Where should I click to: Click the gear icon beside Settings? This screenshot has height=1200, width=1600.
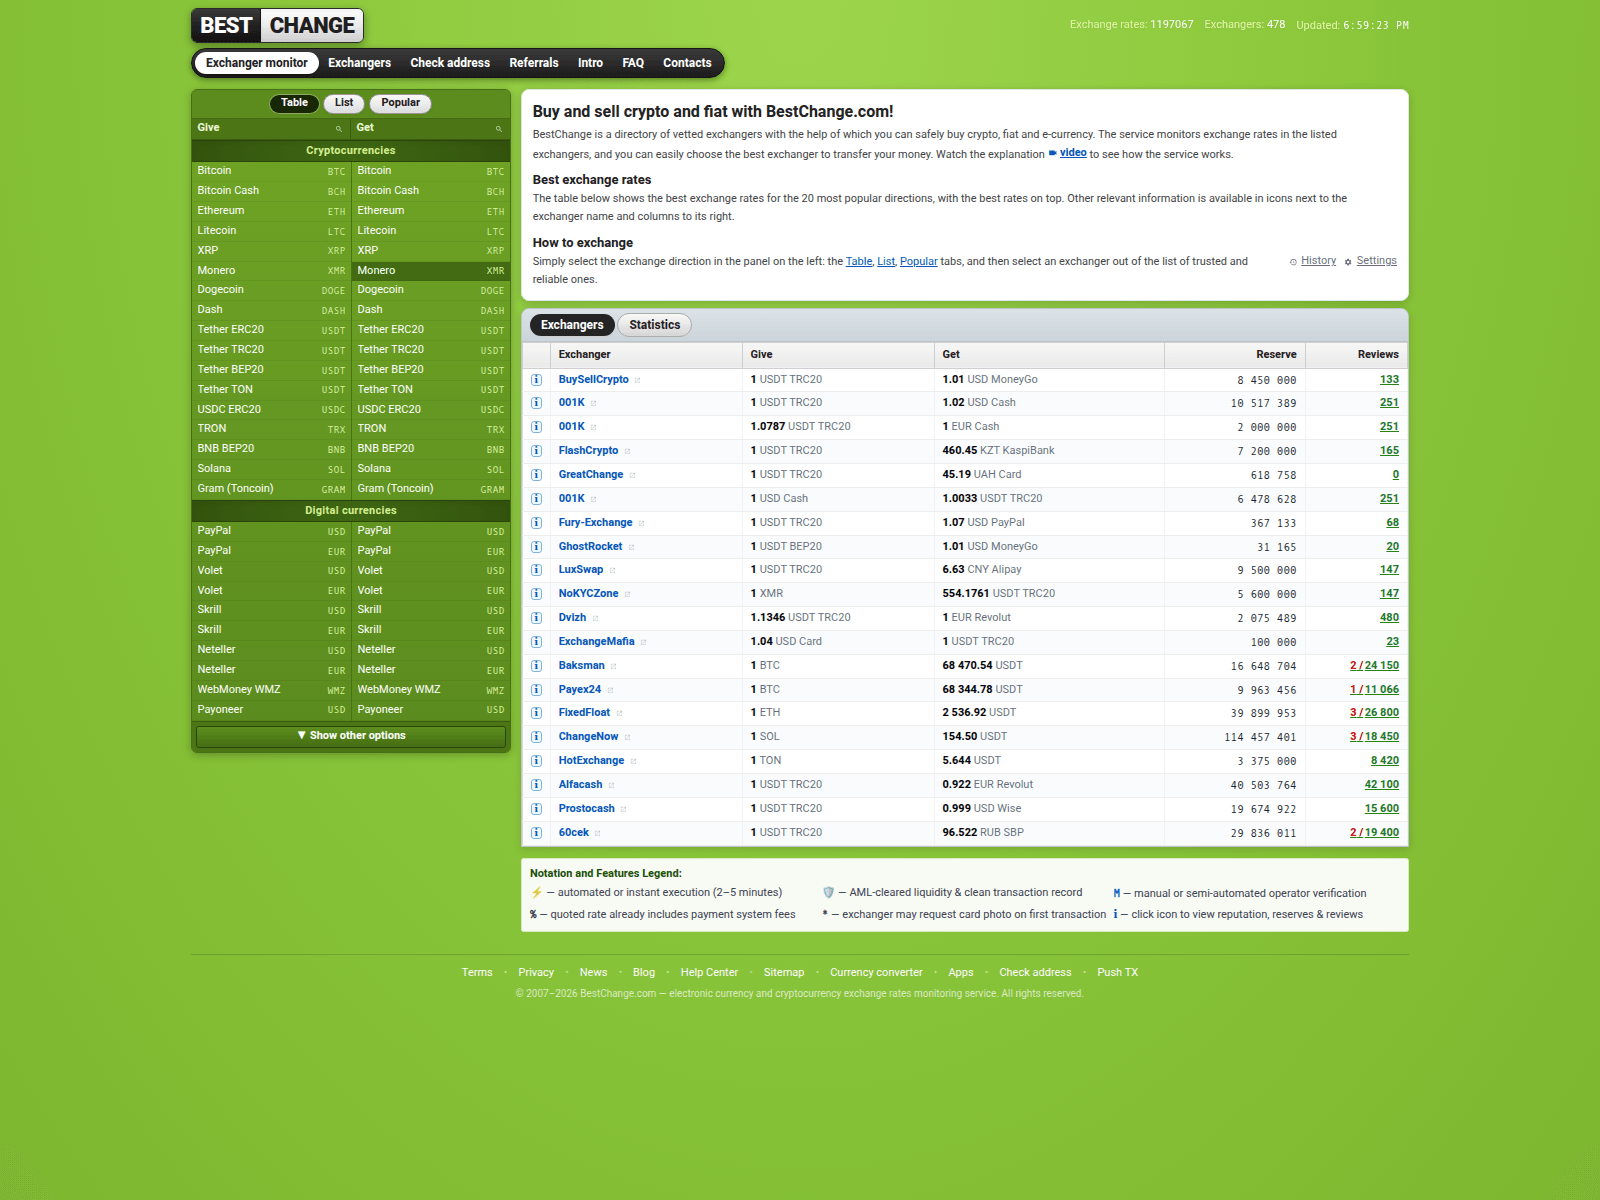(1348, 262)
